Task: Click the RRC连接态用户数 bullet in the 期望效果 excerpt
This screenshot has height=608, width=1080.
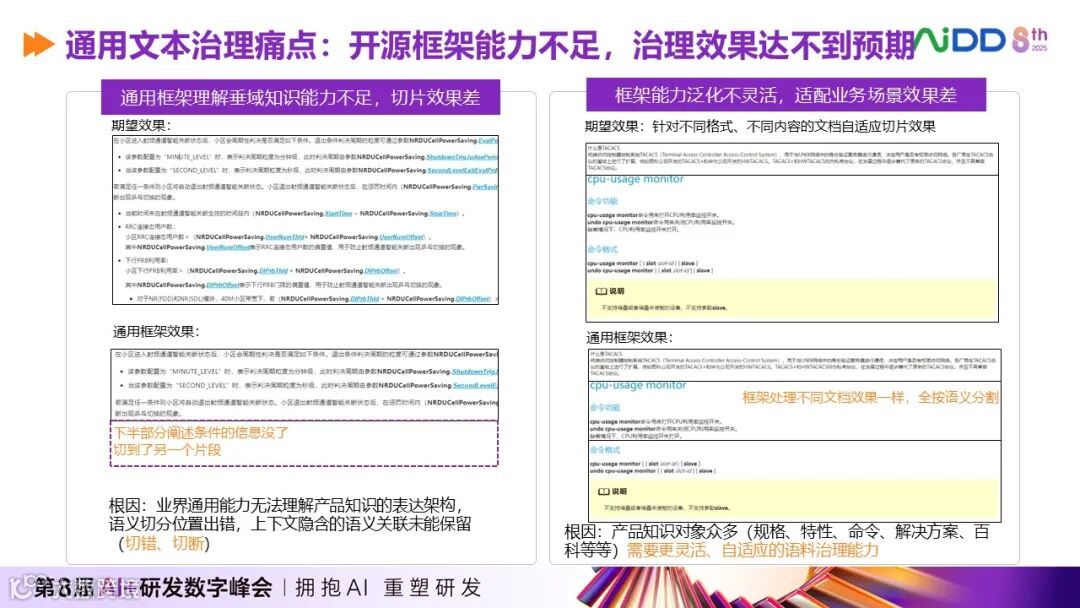Action: [149, 227]
